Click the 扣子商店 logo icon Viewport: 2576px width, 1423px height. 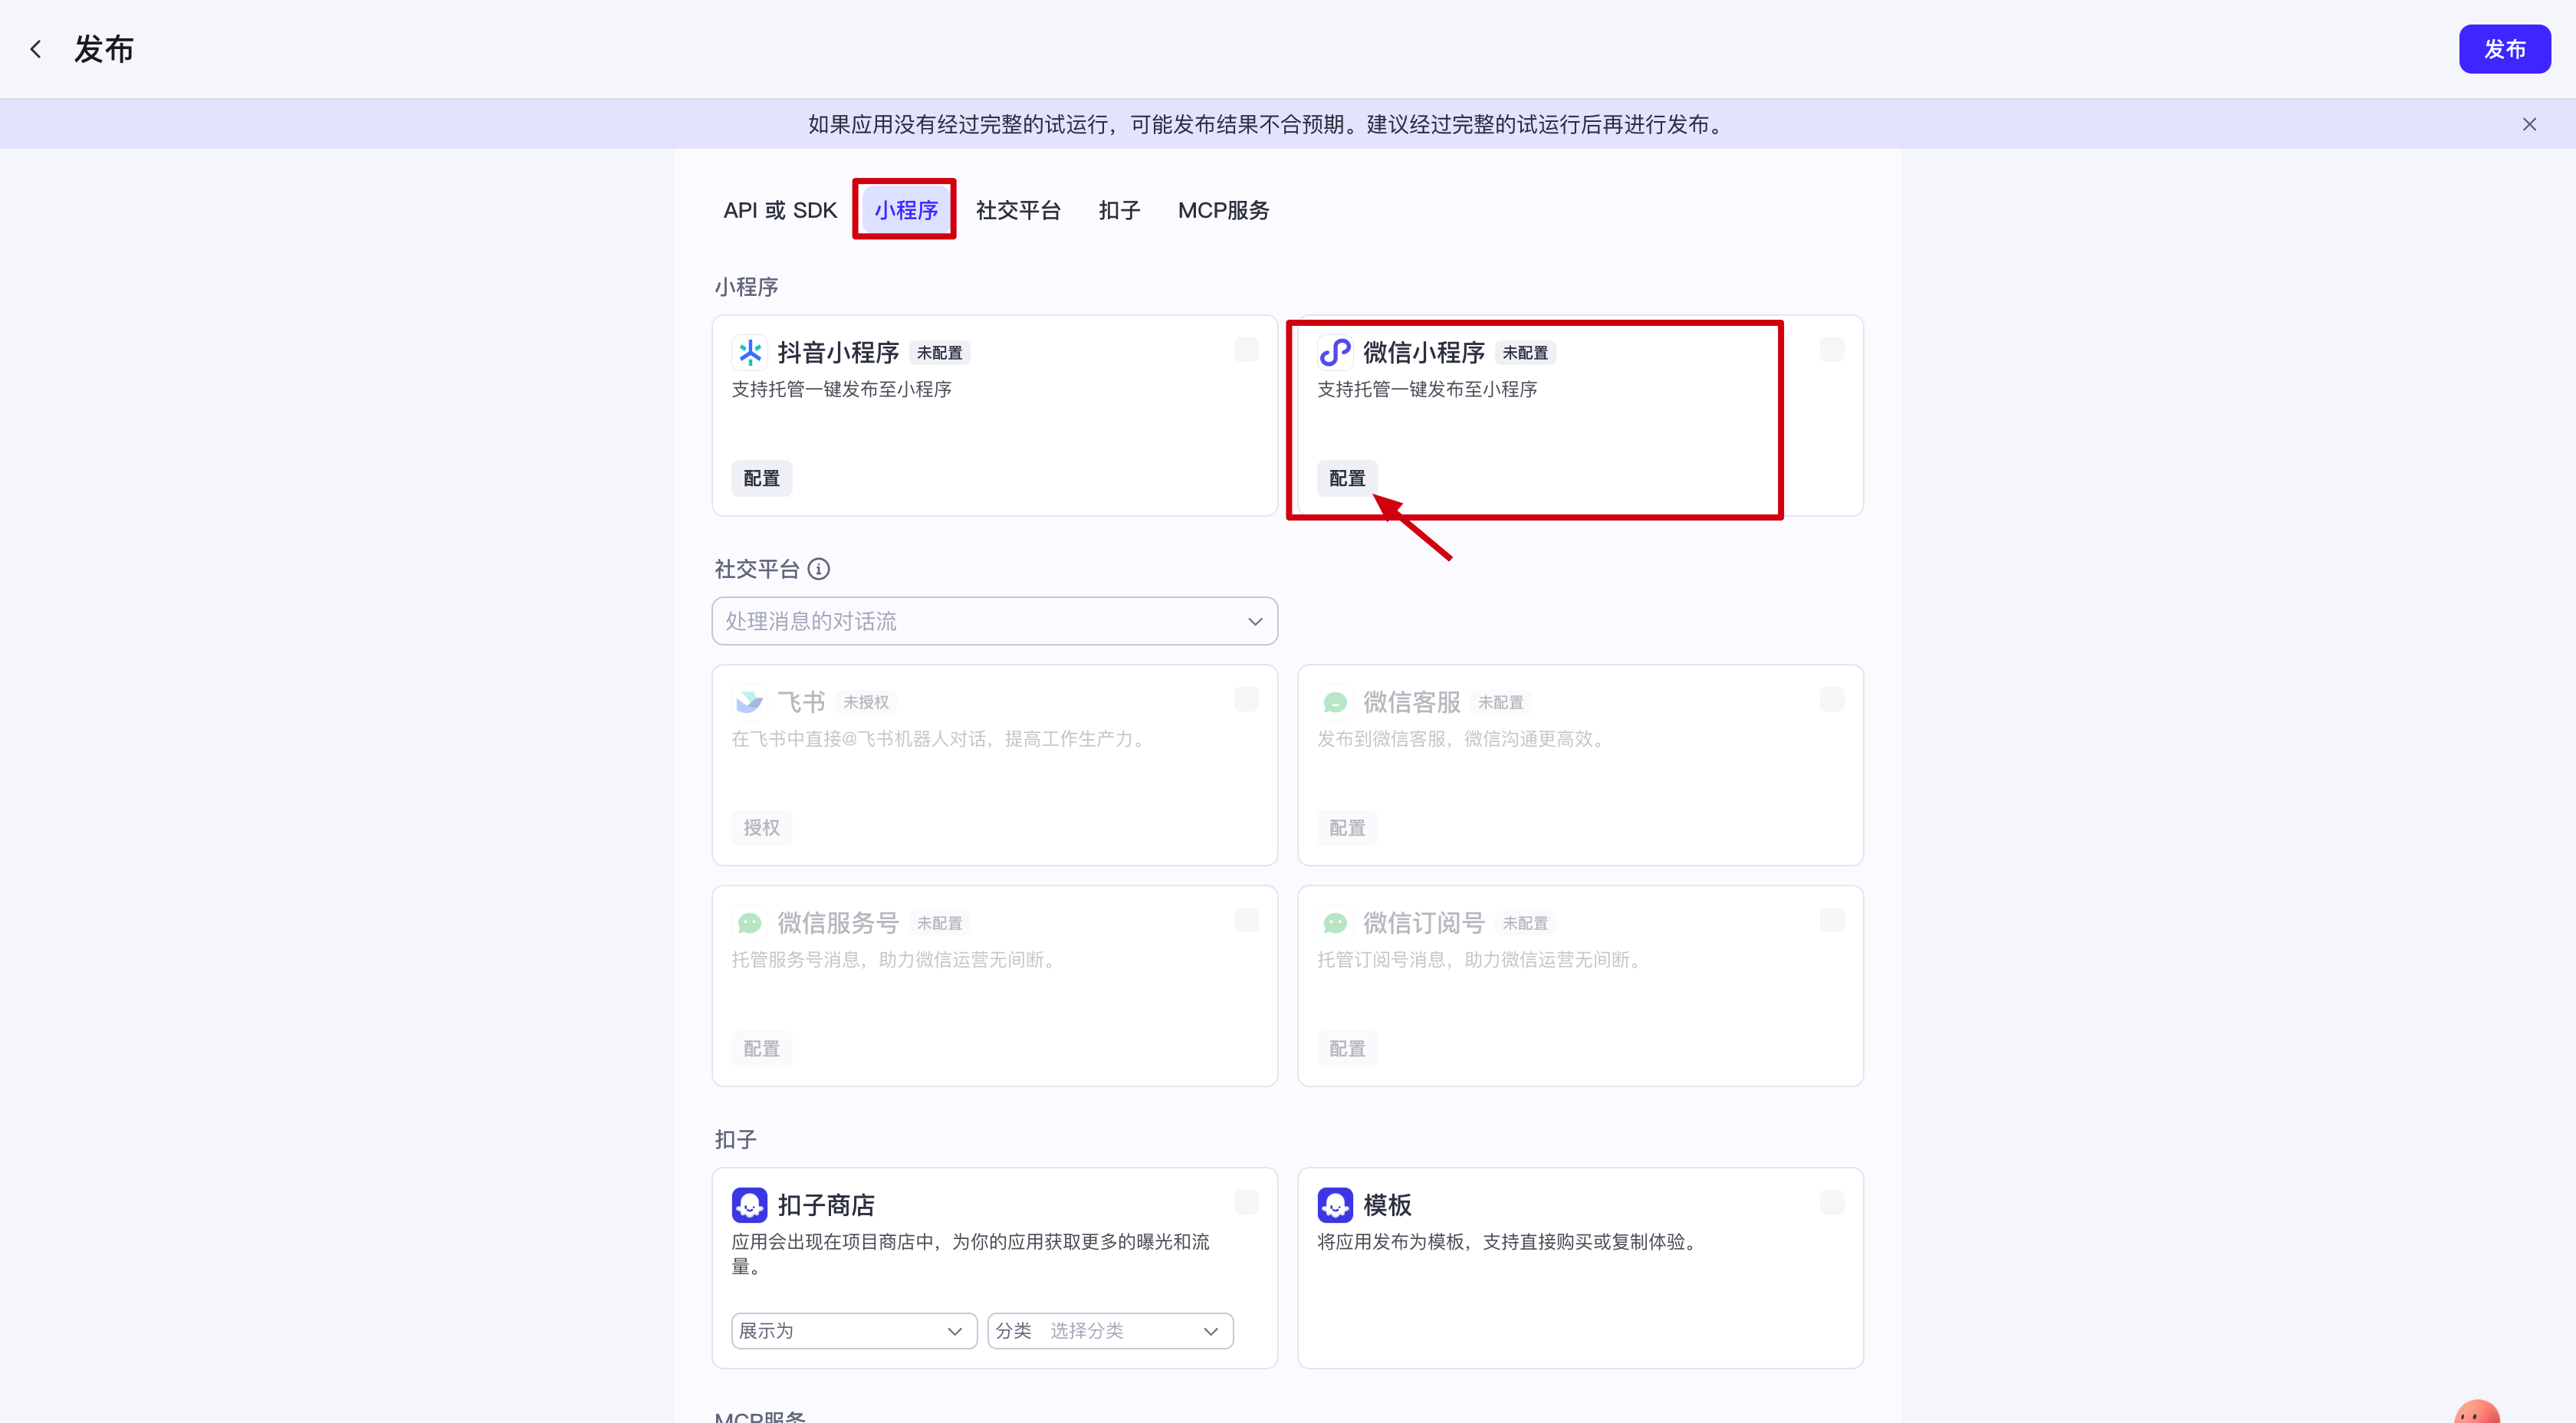[749, 1205]
